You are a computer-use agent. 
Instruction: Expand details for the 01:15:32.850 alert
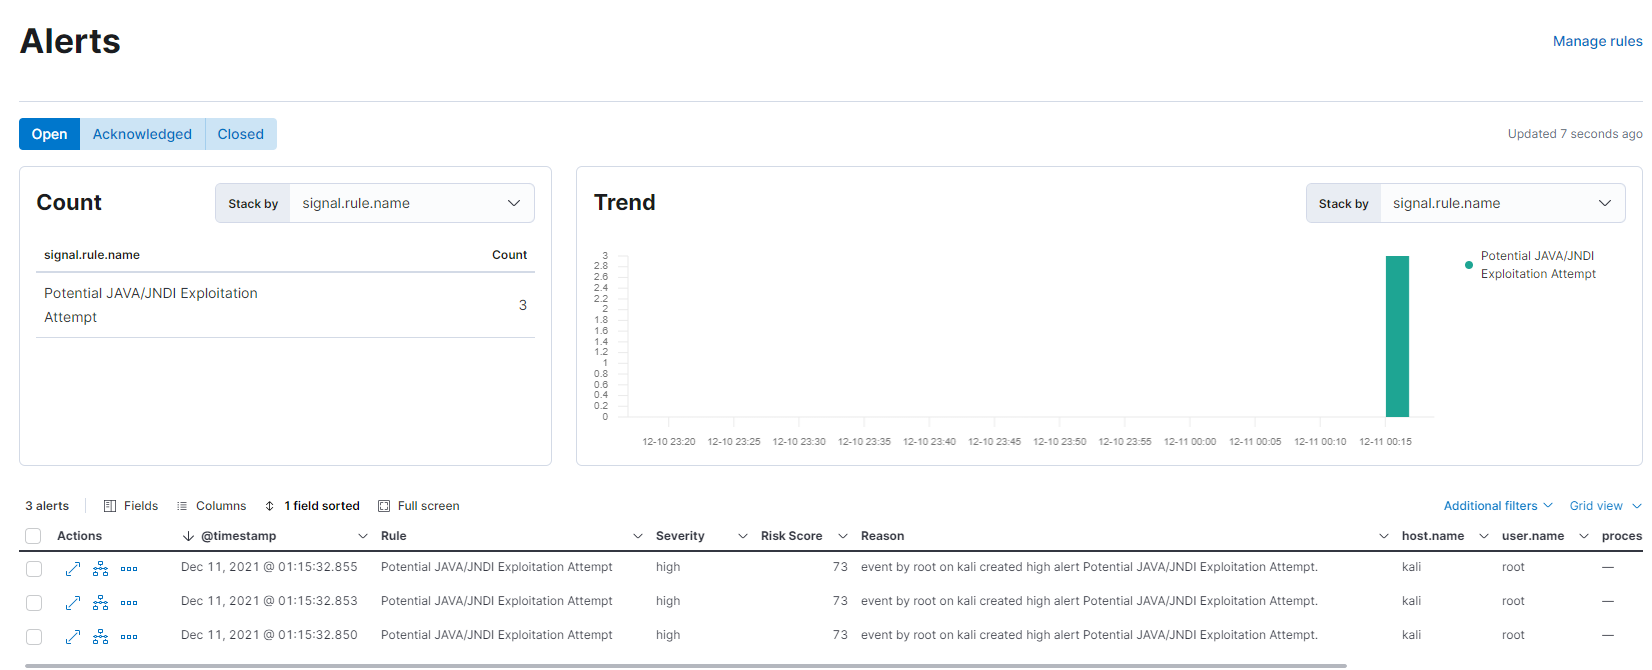(x=73, y=637)
